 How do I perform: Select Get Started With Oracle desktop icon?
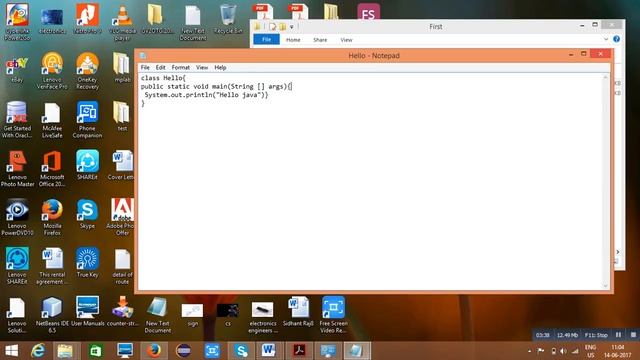click(17, 120)
